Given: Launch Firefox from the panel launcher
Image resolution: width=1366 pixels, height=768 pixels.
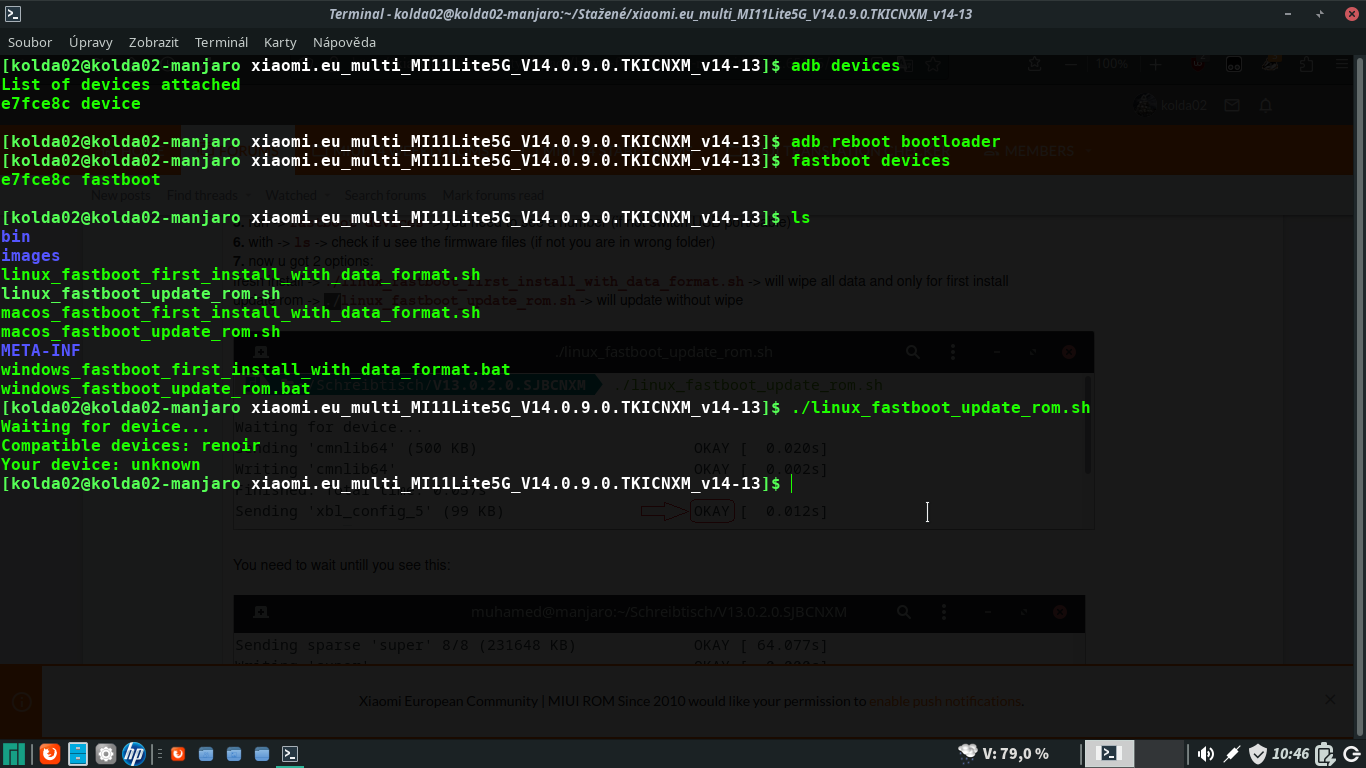Looking at the screenshot, I should pyautogui.click(x=49, y=754).
